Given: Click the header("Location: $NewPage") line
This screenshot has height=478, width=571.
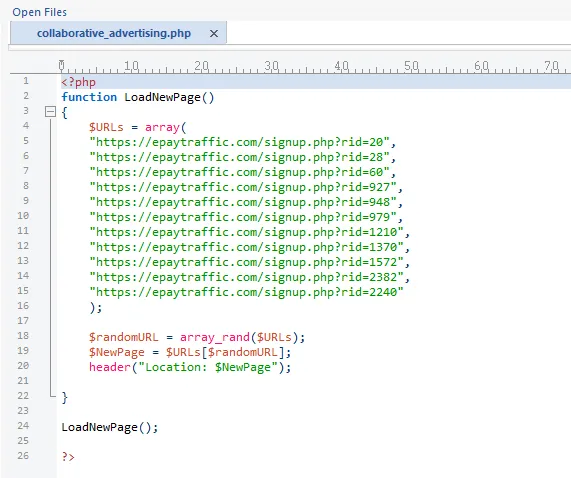Looking at the screenshot, I should (190, 367).
